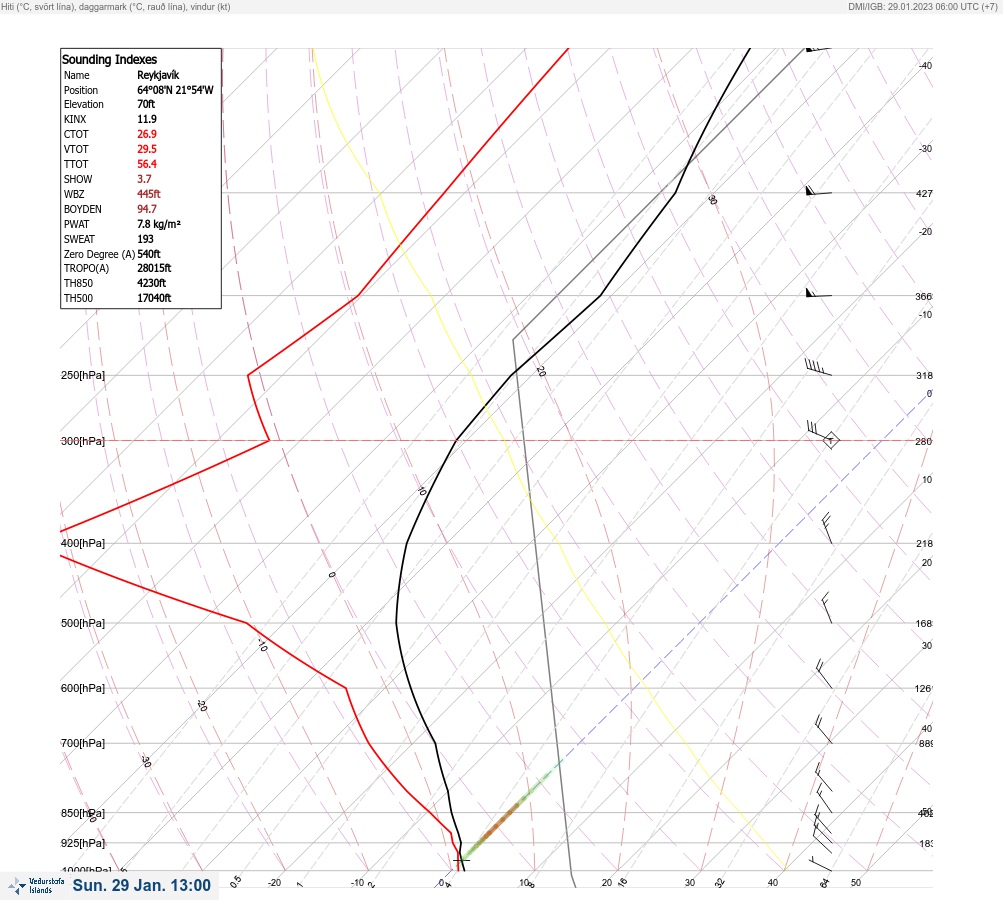
Task: Click the VTOT value 29.5
Action: coord(146,149)
